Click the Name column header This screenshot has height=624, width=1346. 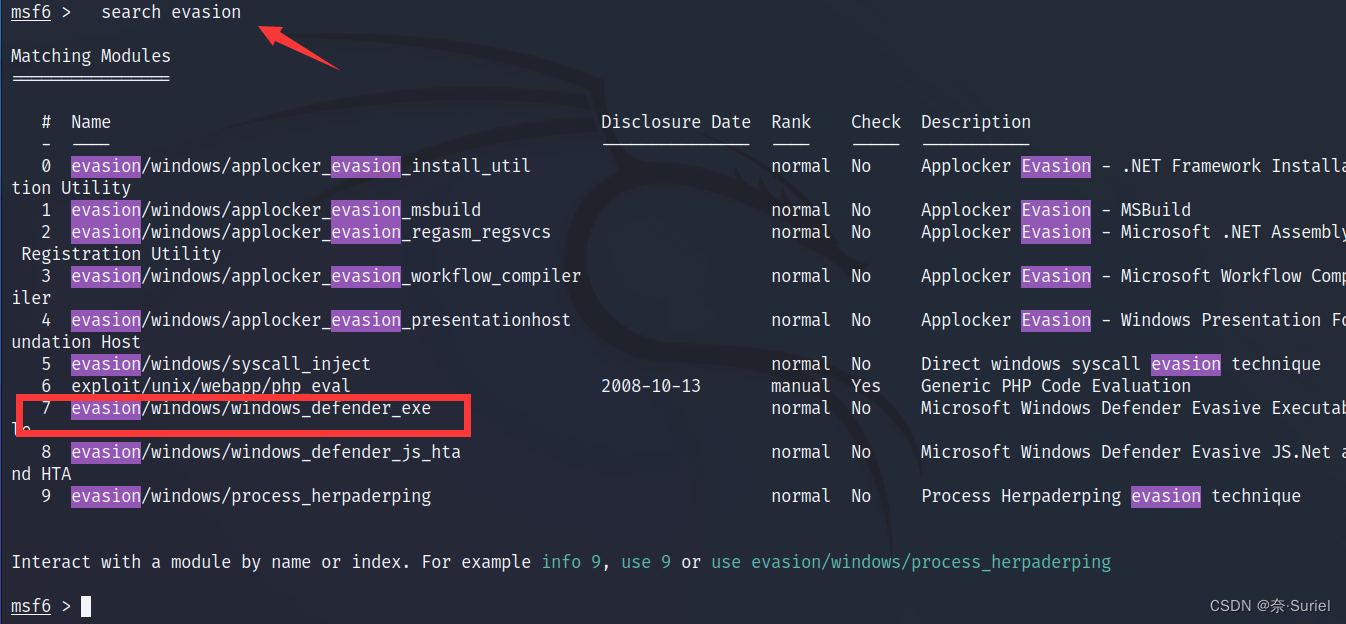pyautogui.click(x=90, y=121)
